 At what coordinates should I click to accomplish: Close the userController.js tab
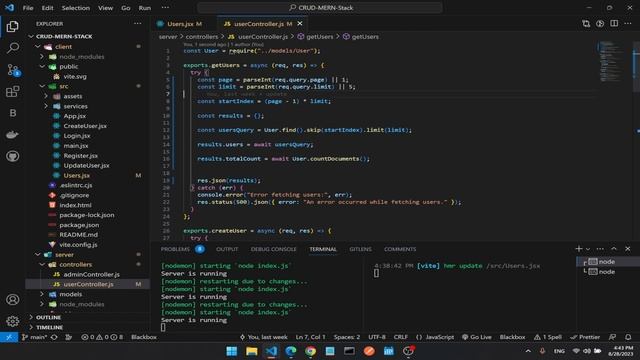(300, 24)
